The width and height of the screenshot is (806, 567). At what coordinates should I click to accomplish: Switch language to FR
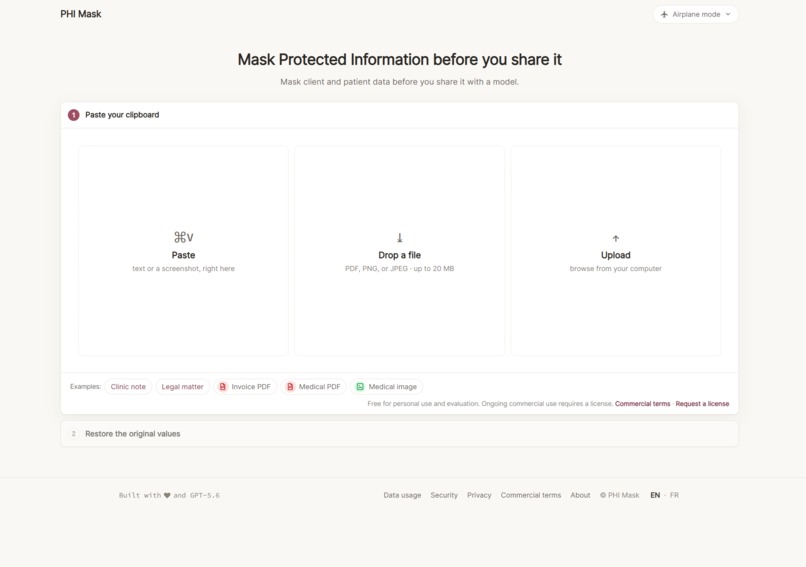(674, 495)
